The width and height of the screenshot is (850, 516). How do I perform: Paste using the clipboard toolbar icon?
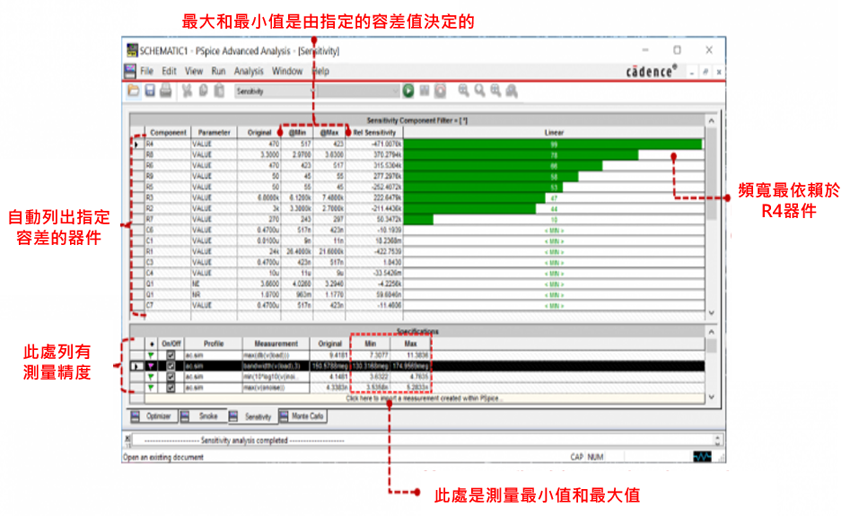219,91
